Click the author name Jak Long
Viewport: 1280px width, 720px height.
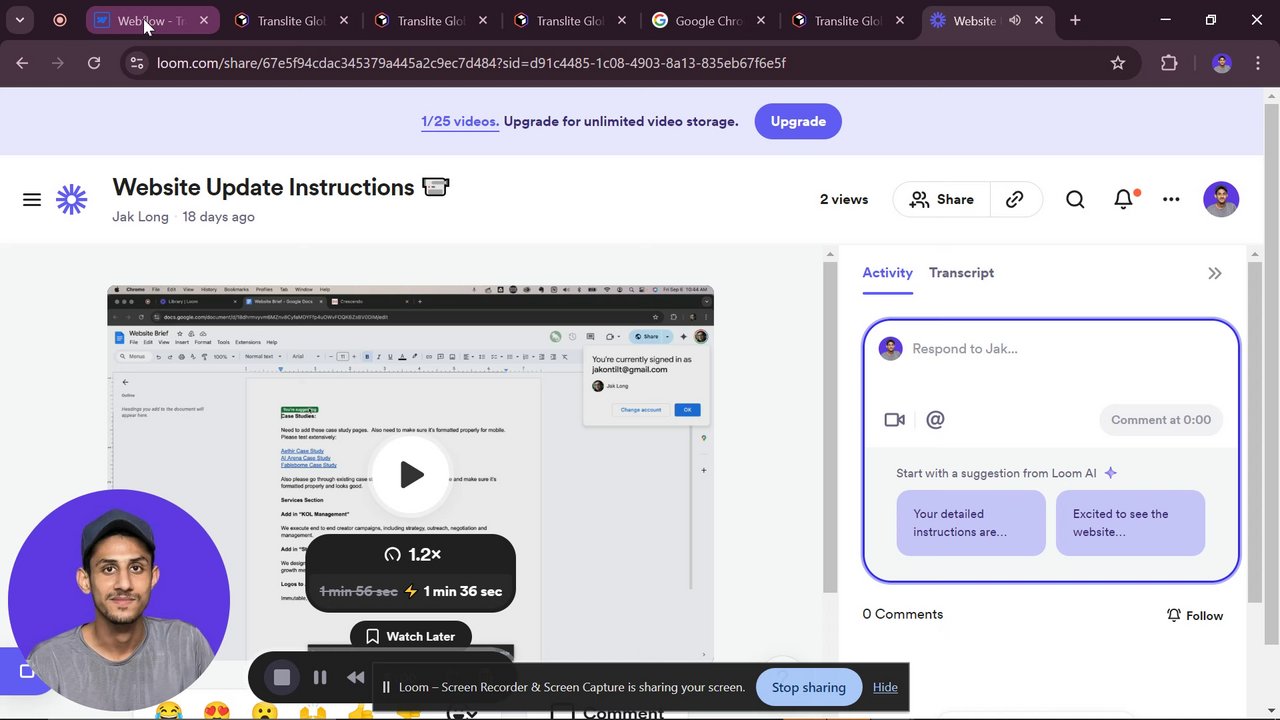click(x=140, y=217)
